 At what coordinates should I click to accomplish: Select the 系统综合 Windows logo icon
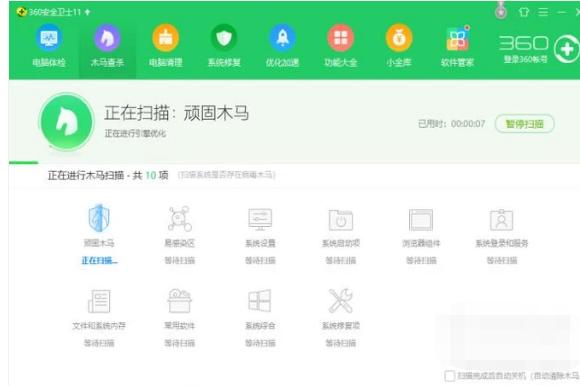[260, 301]
